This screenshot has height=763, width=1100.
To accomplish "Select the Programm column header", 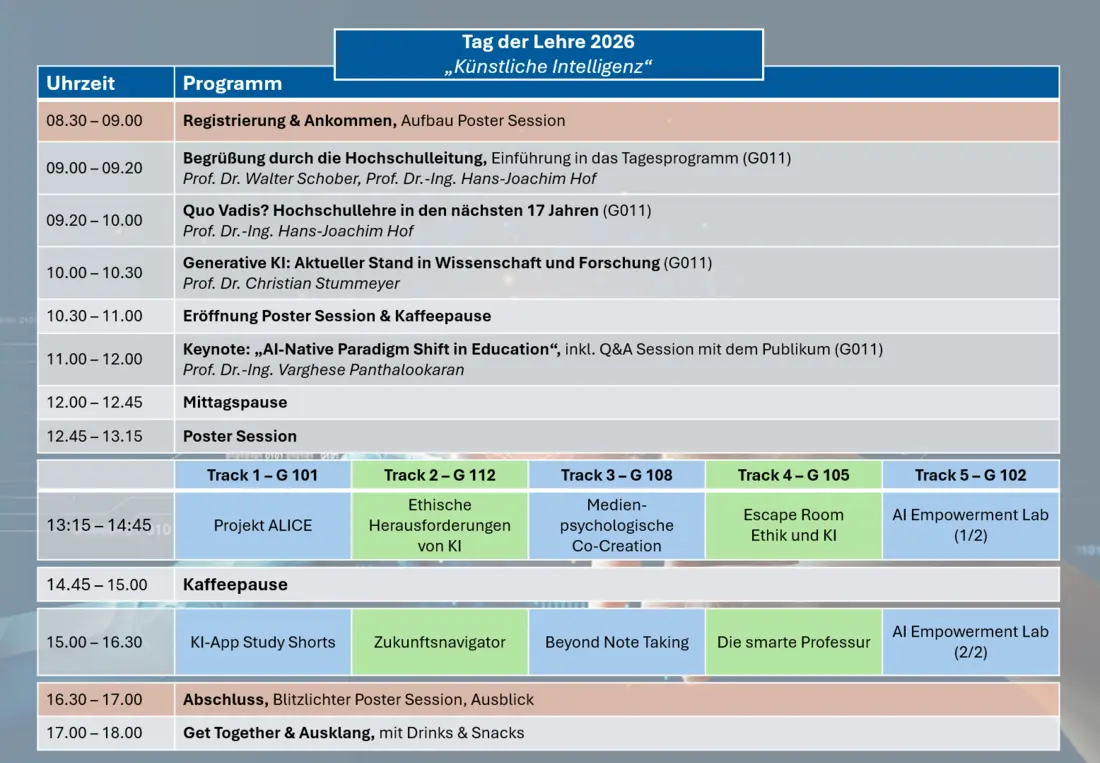I will [255, 83].
